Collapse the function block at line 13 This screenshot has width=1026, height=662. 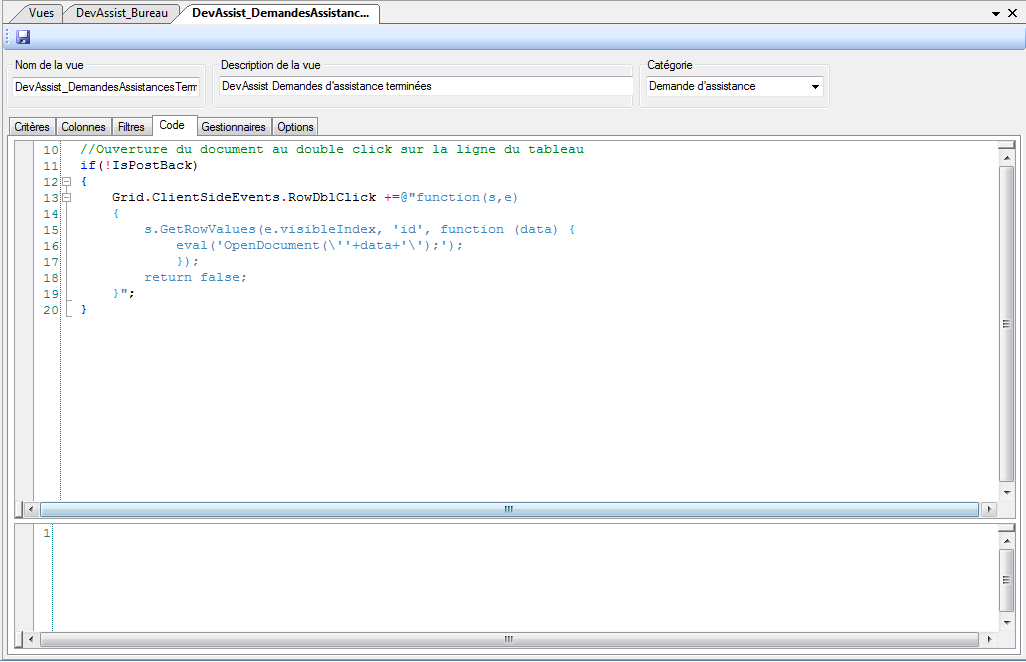pos(66,198)
